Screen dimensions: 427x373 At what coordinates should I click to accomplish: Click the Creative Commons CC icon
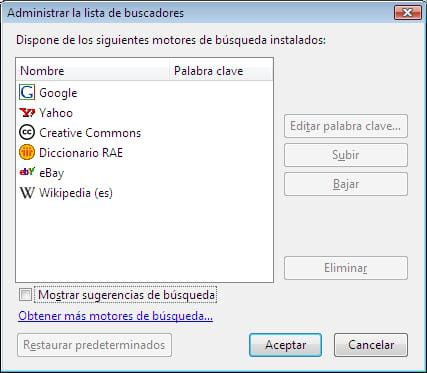click(x=27, y=132)
